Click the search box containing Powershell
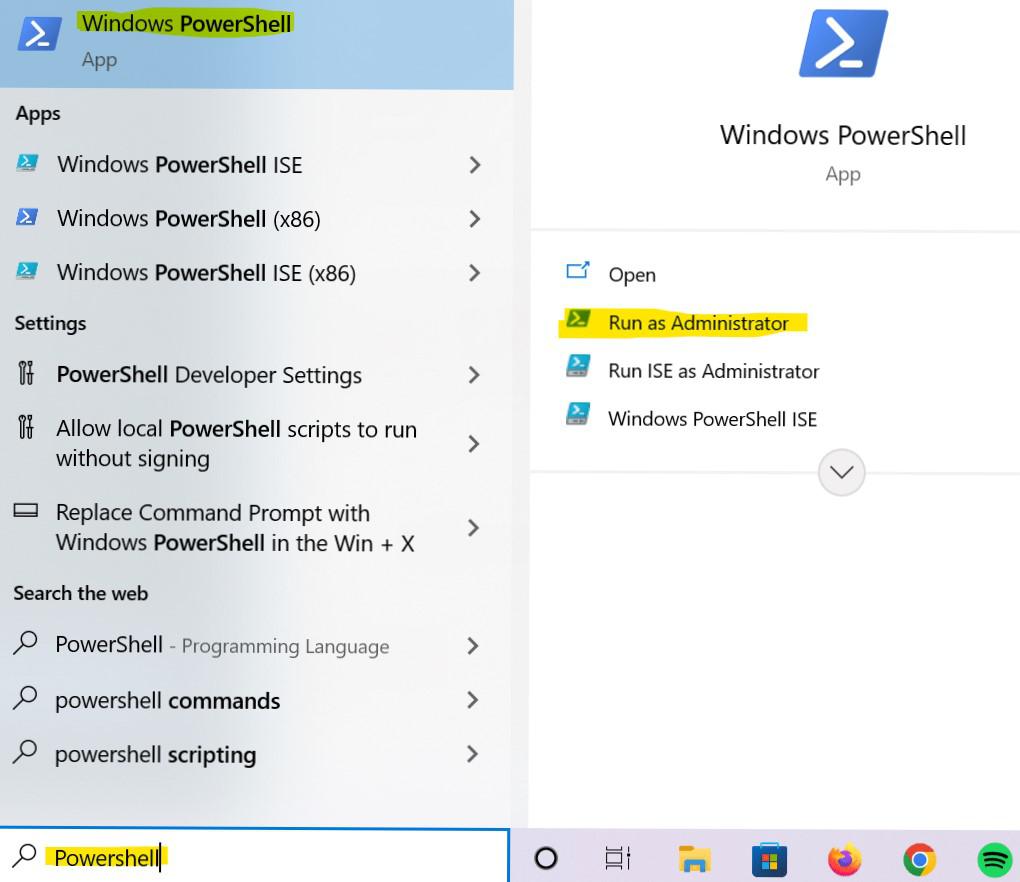 coord(254,857)
